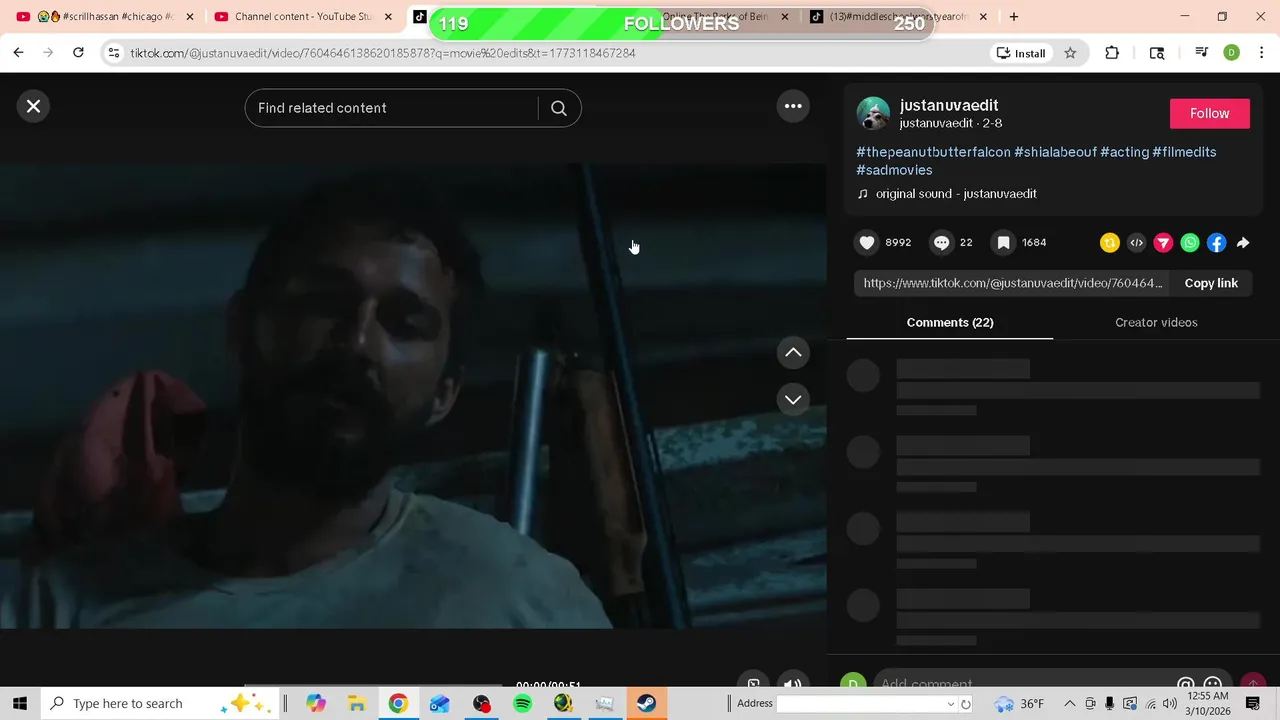Open Steam from the taskbar
The image size is (1280, 720).
coord(646,703)
